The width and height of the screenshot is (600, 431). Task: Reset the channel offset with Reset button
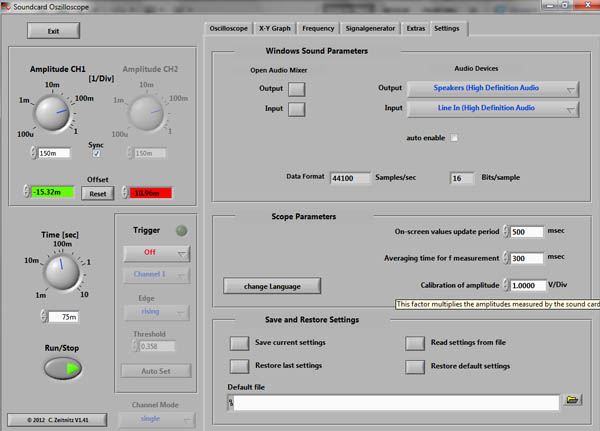click(x=97, y=193)
